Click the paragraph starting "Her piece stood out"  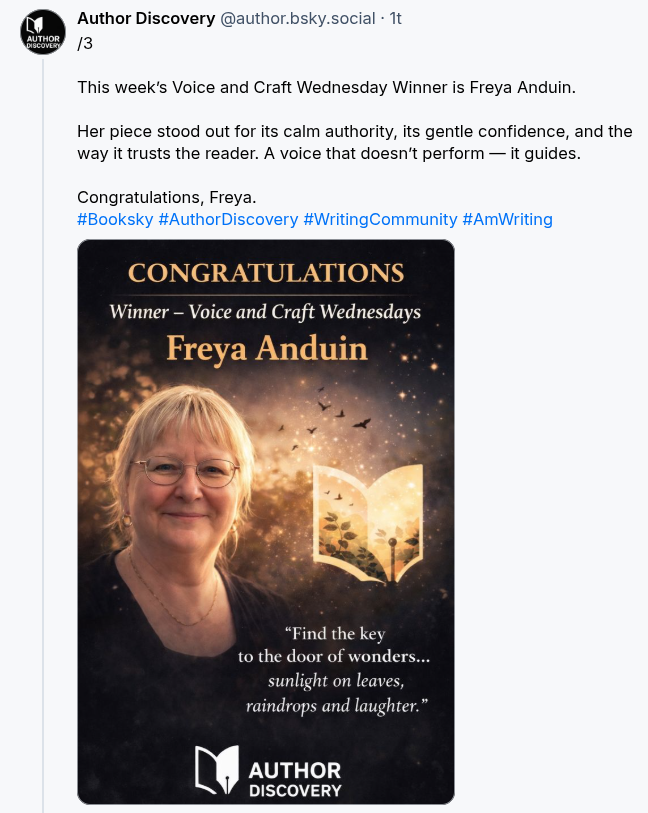pyautogui.click(x=355, y=142)
